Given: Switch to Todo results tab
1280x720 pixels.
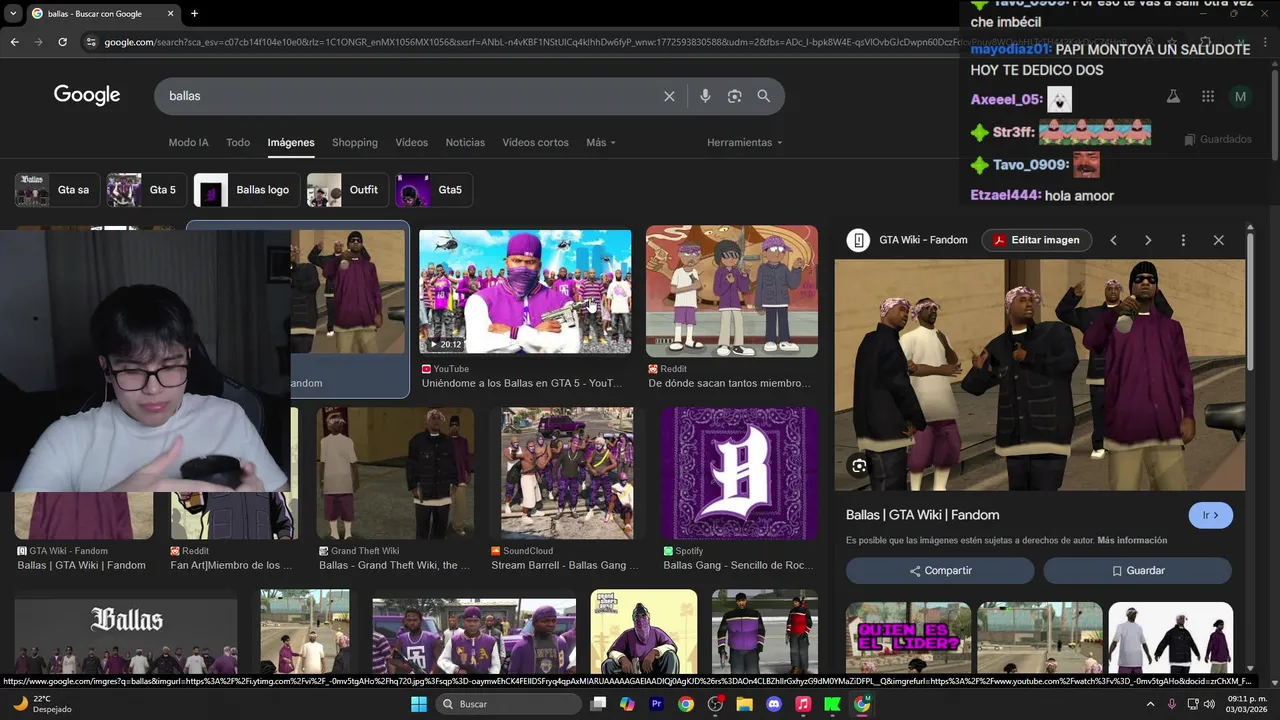Looking at the screenshot, I should tap(238, 143).
